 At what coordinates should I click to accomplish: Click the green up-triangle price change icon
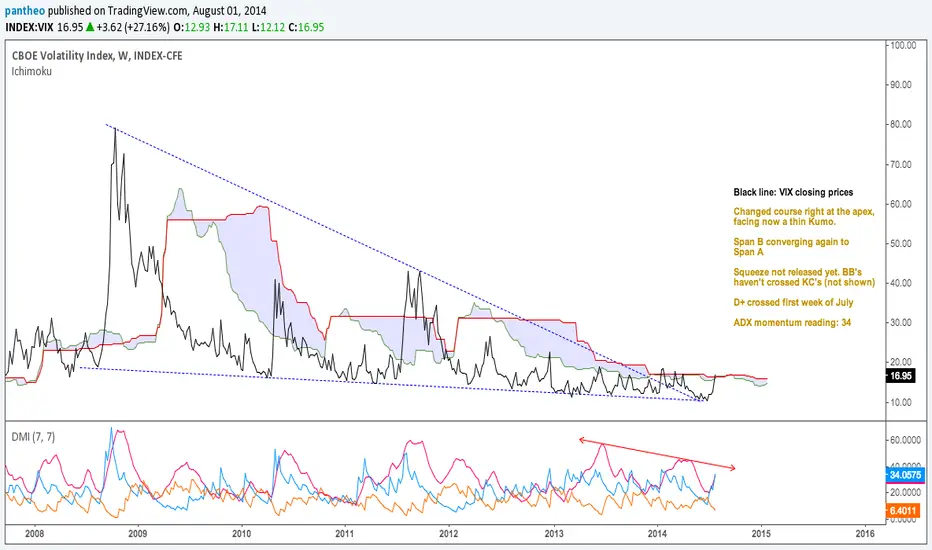90,27
